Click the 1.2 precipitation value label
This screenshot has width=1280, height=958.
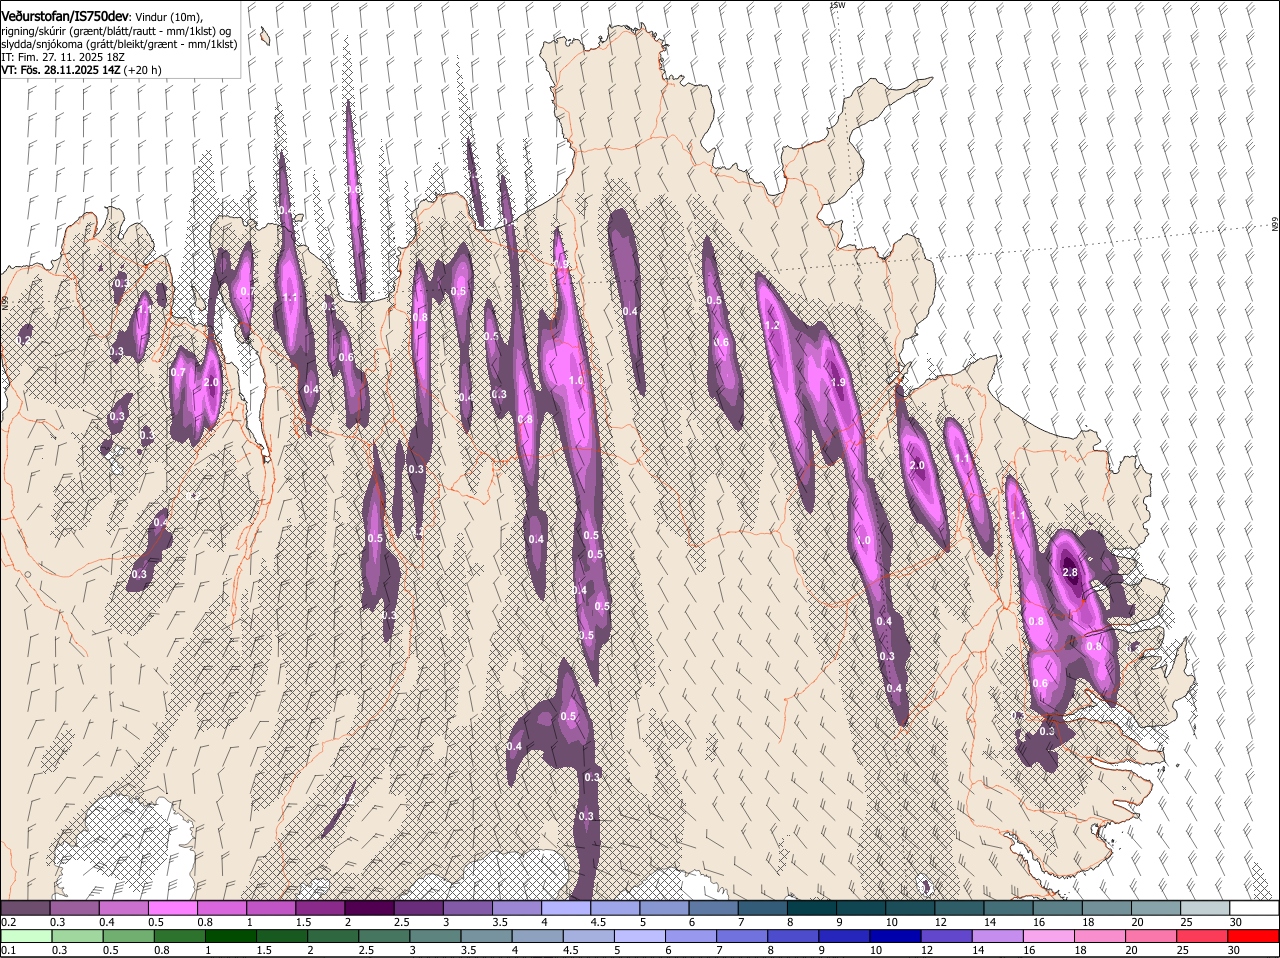(x=771, y=326)
